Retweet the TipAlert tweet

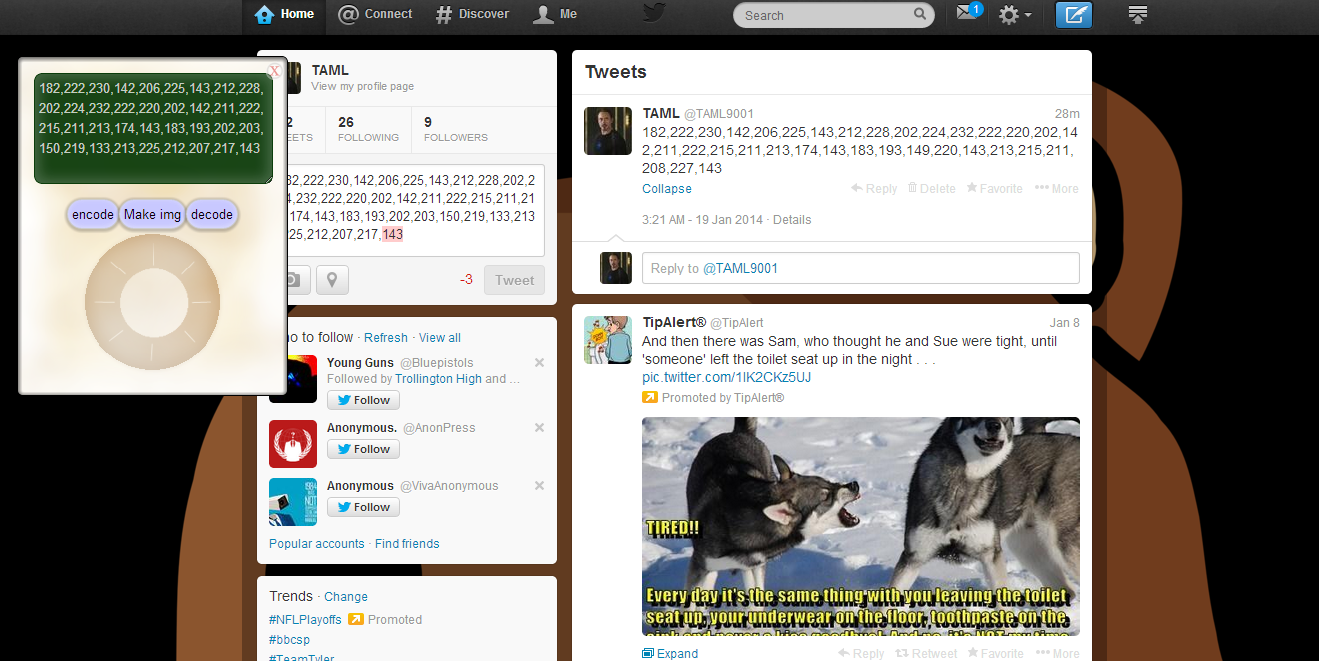[x=926, y=653]
